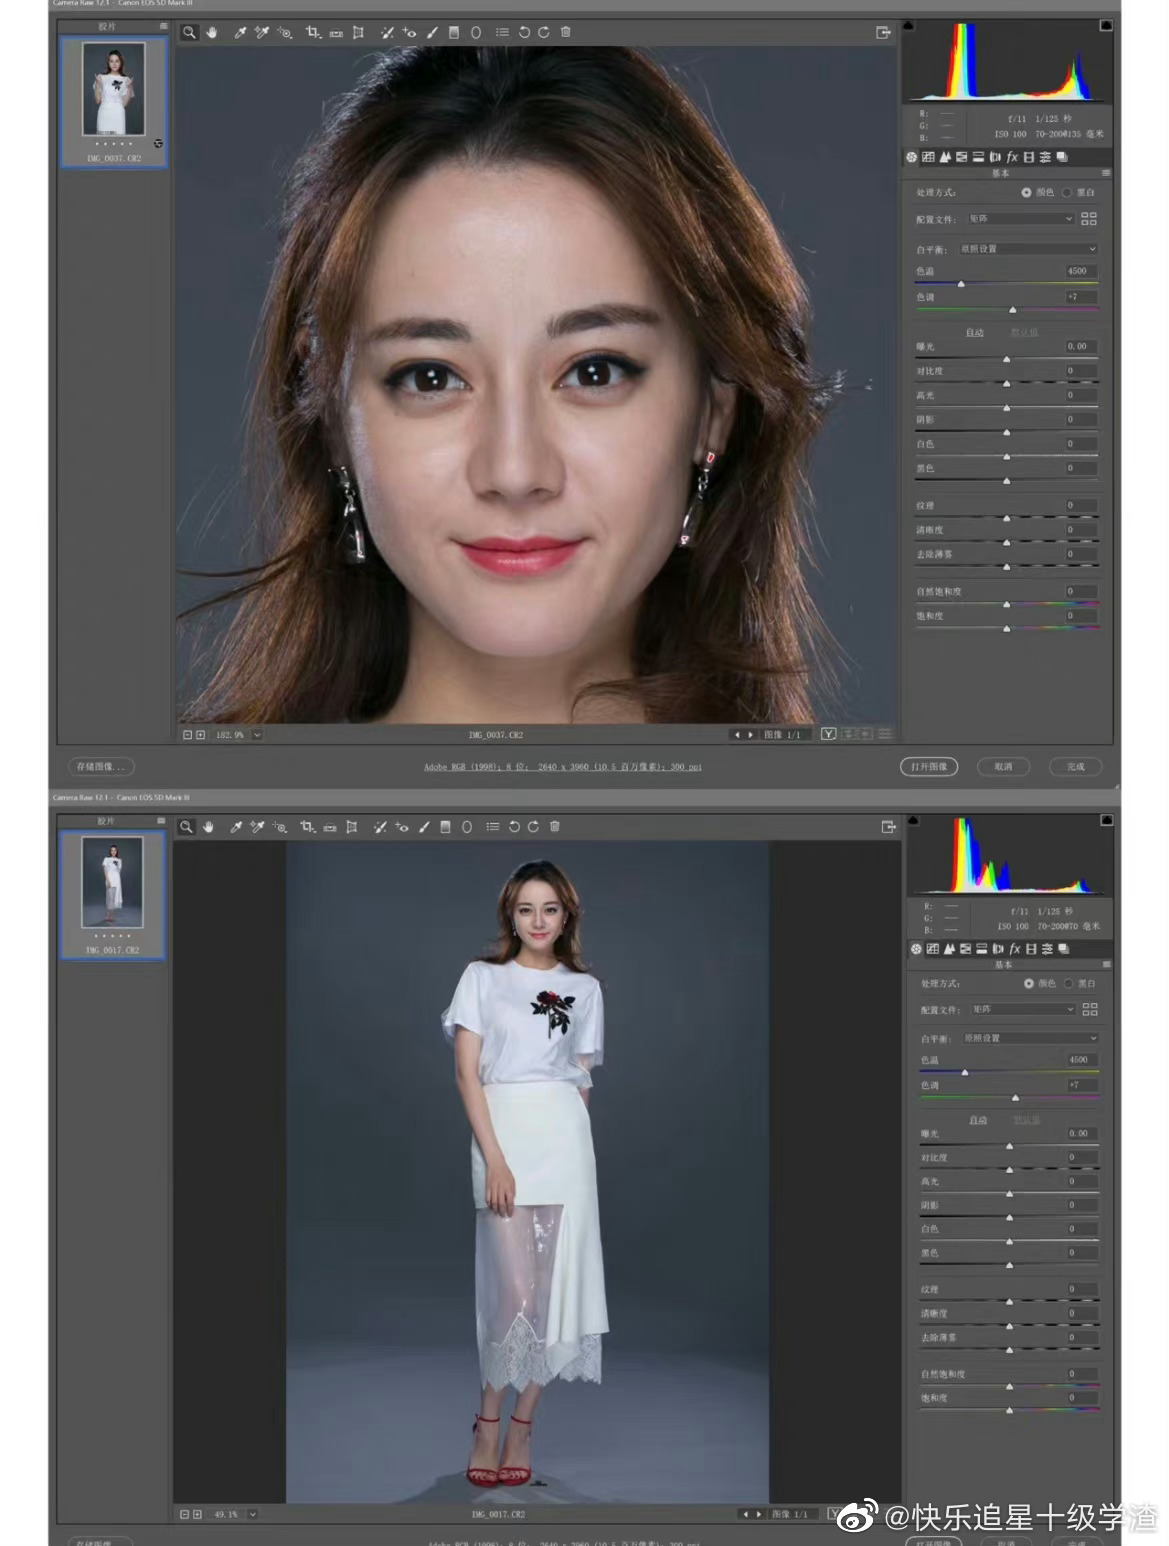Screen dimensions: 1169x1546
Task: Toggle highlight clipping warning on lower histogram
Action: [1107, 820]
